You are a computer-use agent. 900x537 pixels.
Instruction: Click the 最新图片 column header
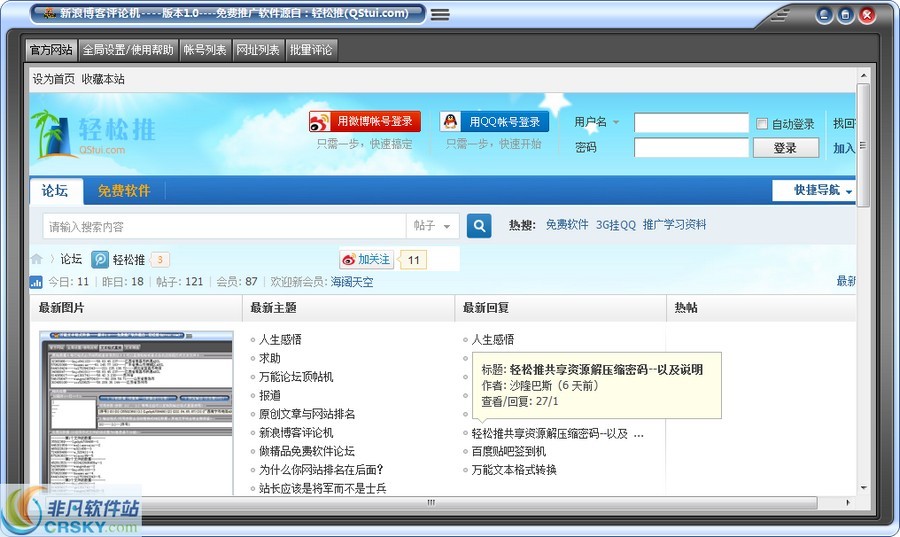click(x=61, y=308)
